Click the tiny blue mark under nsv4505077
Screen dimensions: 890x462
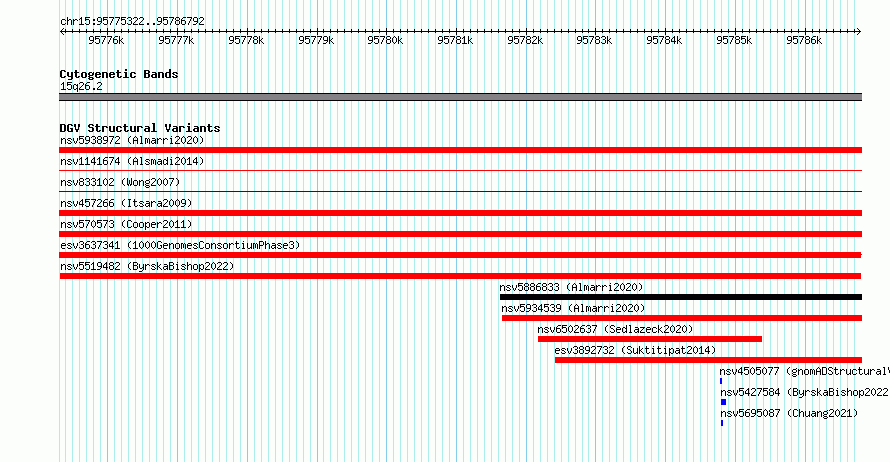pyautogui.click(x=721, y=381)
